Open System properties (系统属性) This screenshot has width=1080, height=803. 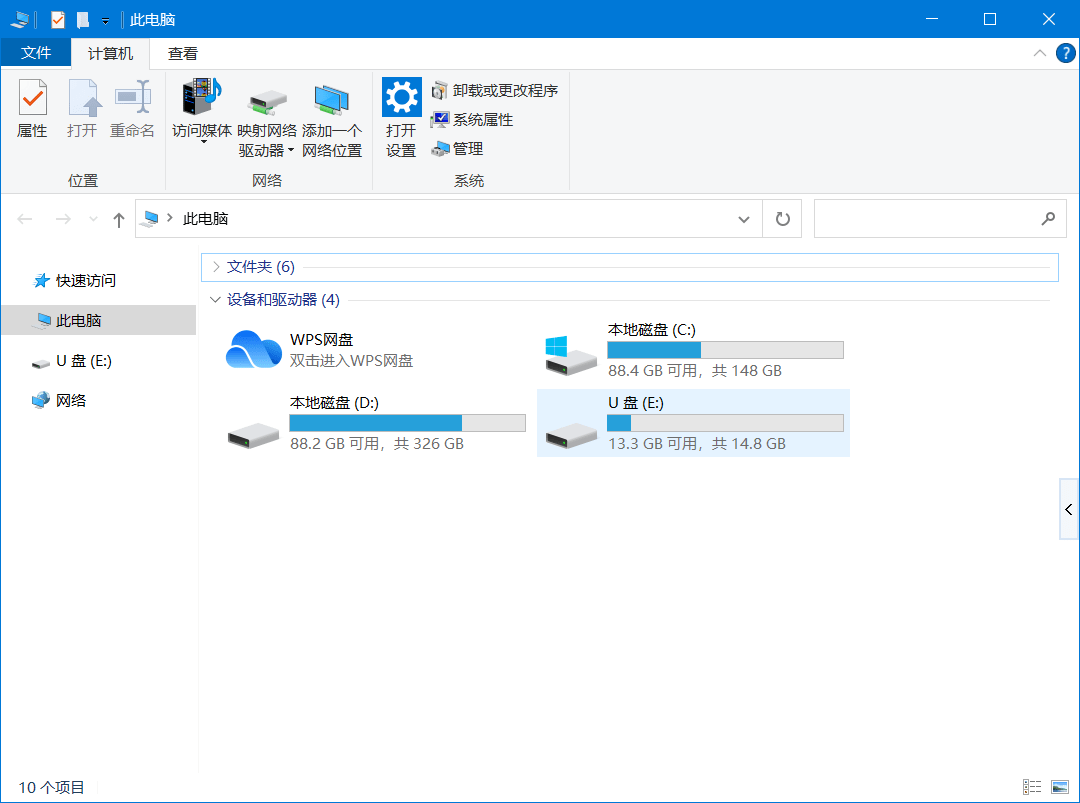click(472, 120)
